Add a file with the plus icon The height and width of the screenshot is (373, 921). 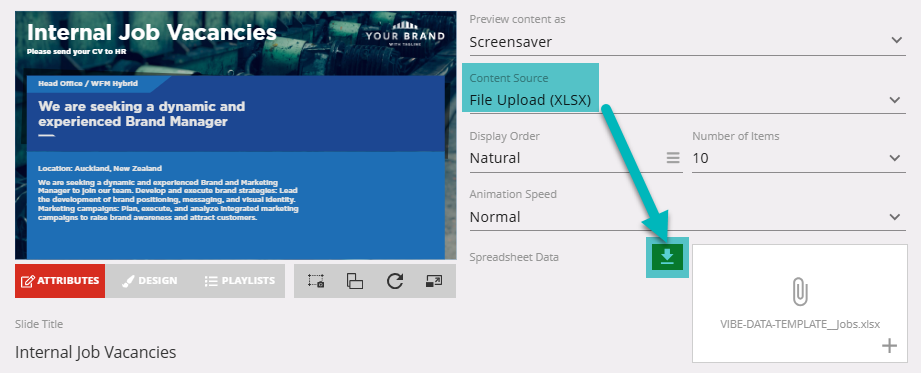(x=889, y=346)
